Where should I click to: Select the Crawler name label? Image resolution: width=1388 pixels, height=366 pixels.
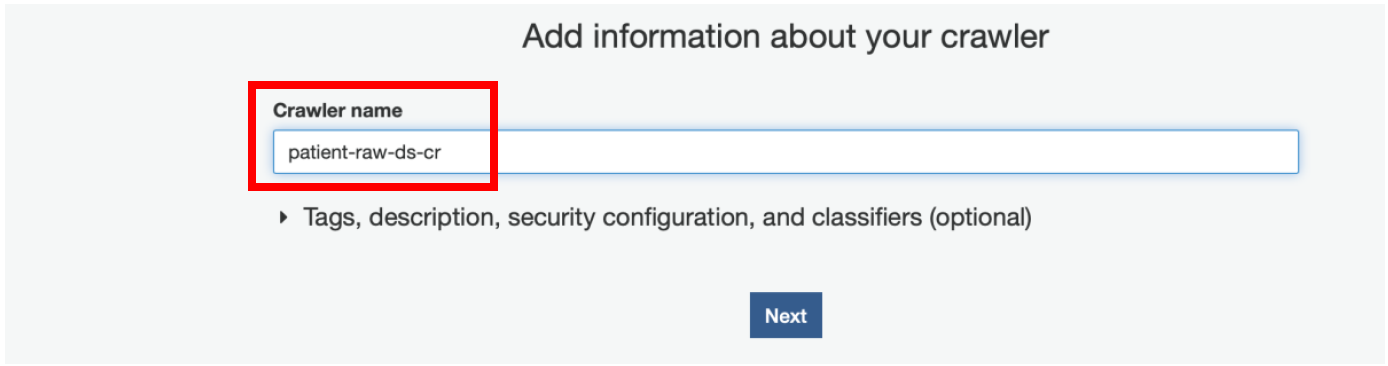(338, 110)
